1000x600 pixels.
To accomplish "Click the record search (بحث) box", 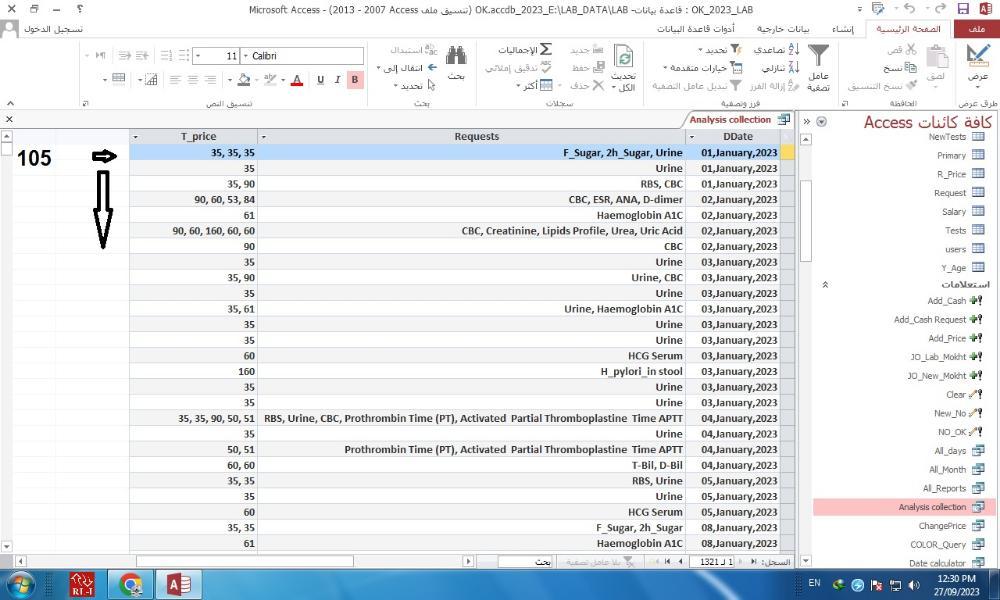I will (x=526, y=562).
